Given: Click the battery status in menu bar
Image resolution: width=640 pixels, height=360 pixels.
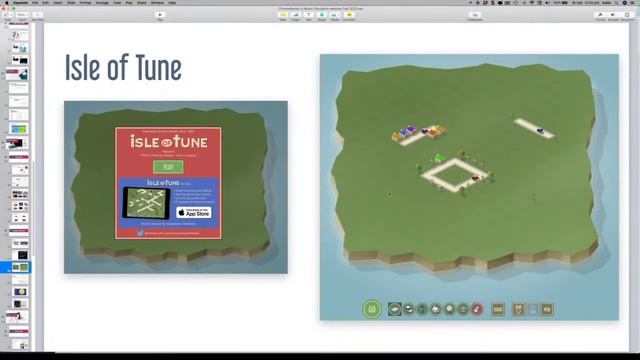Looking at the screenshot, I should (x=561, y=3).
